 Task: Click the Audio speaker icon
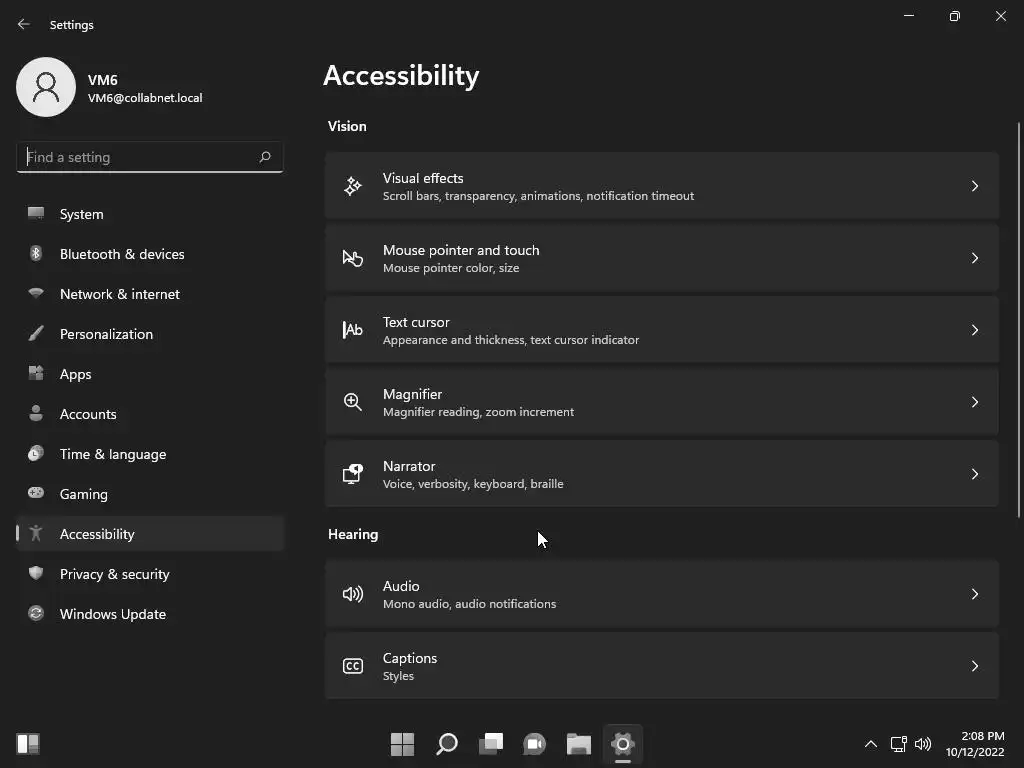353,594
